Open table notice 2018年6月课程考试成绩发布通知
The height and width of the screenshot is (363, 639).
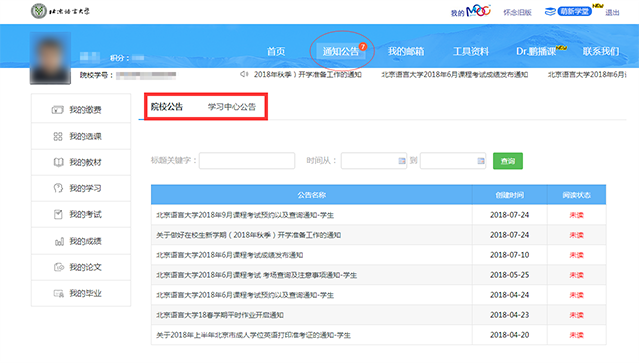click(x=229, y=255)
